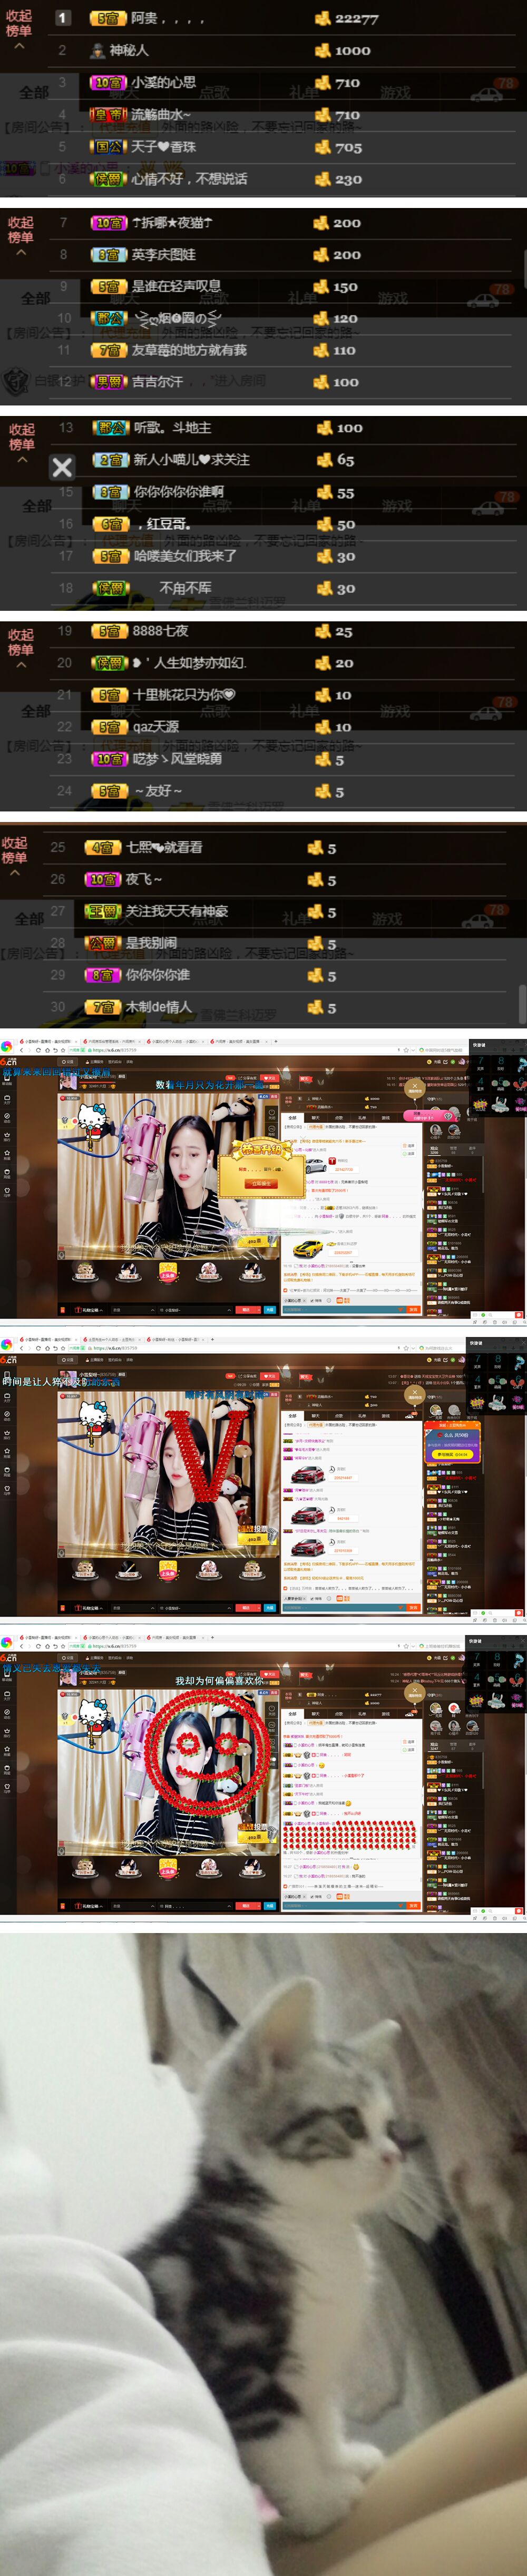Click 4富 badge beside 七熙❤就看看
The image size is (527, 2576).
point(102,847)
